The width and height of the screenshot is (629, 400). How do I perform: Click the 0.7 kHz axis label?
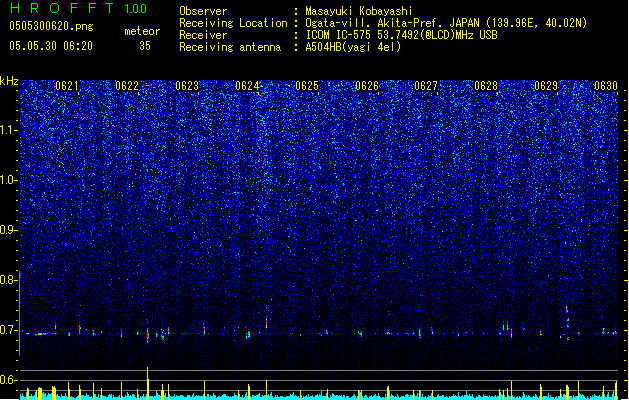coord(9,330)
